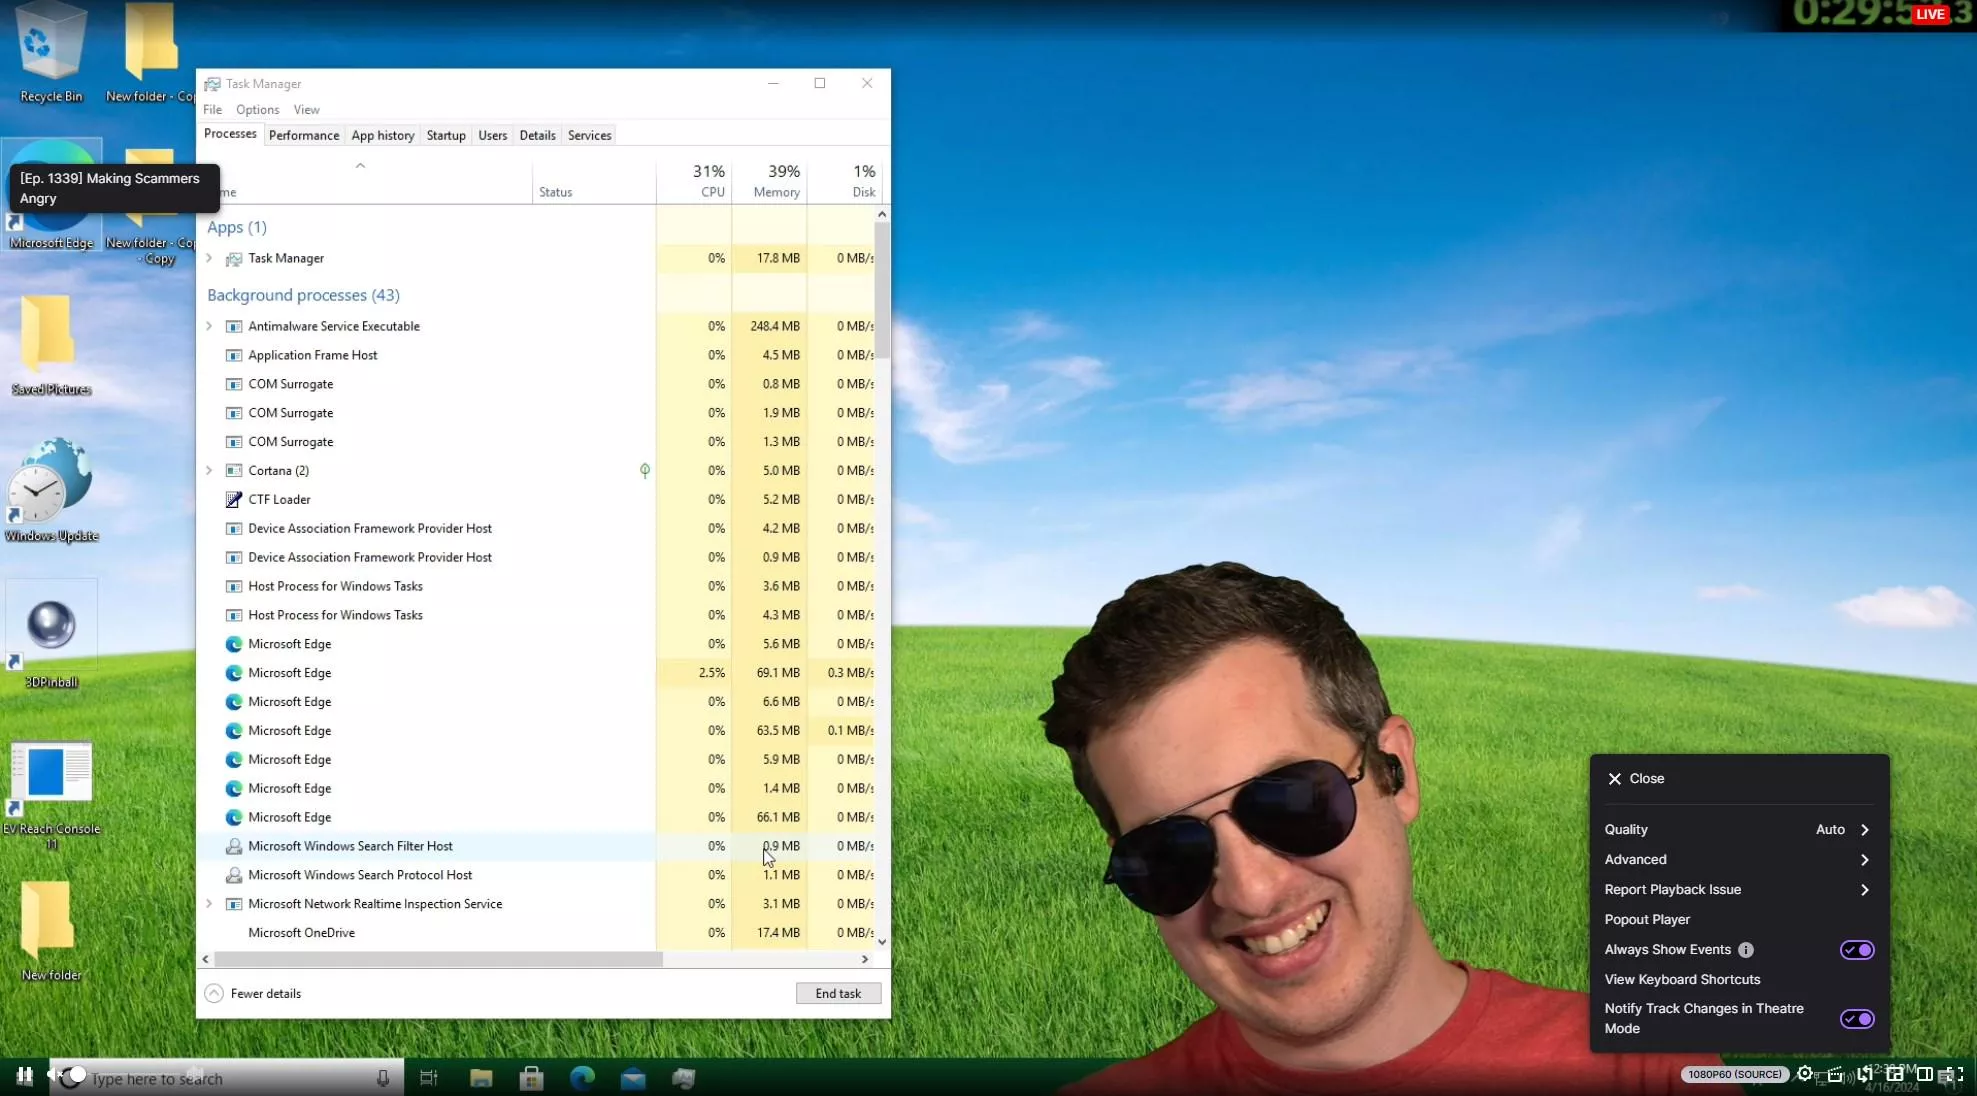Screen dimensions: 1977x1096
Task: Click the volume slider knob
Action: [77, 1075]
